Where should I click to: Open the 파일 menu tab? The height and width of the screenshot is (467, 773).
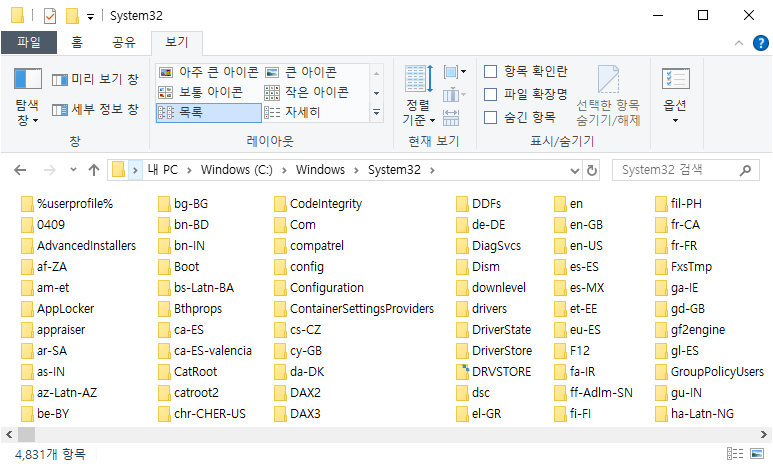click(29, 42)
